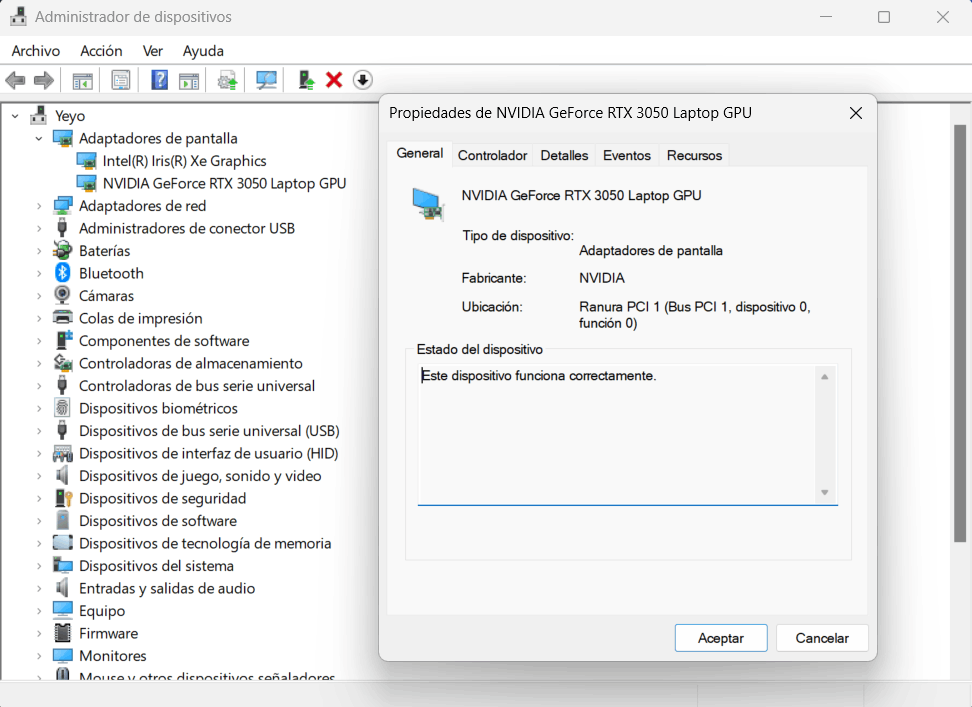Click the Cámaras webcam icon
The image size is (972, 707).
click(x=63, y=295)
